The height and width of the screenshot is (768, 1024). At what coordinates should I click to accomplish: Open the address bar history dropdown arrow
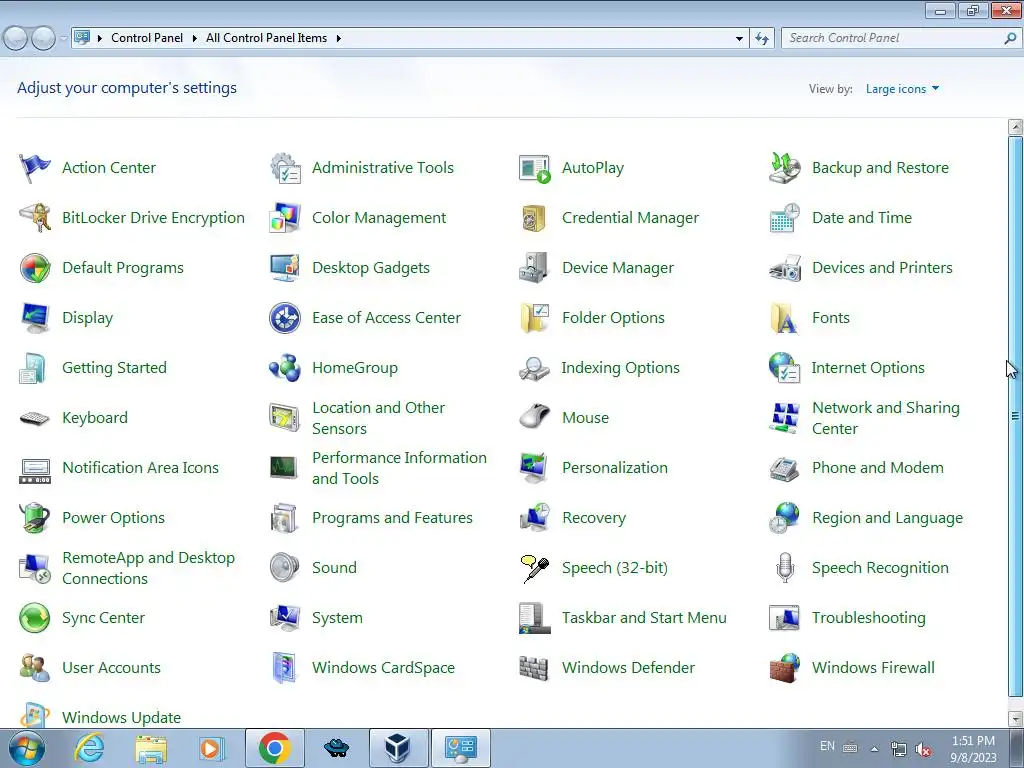739,39
